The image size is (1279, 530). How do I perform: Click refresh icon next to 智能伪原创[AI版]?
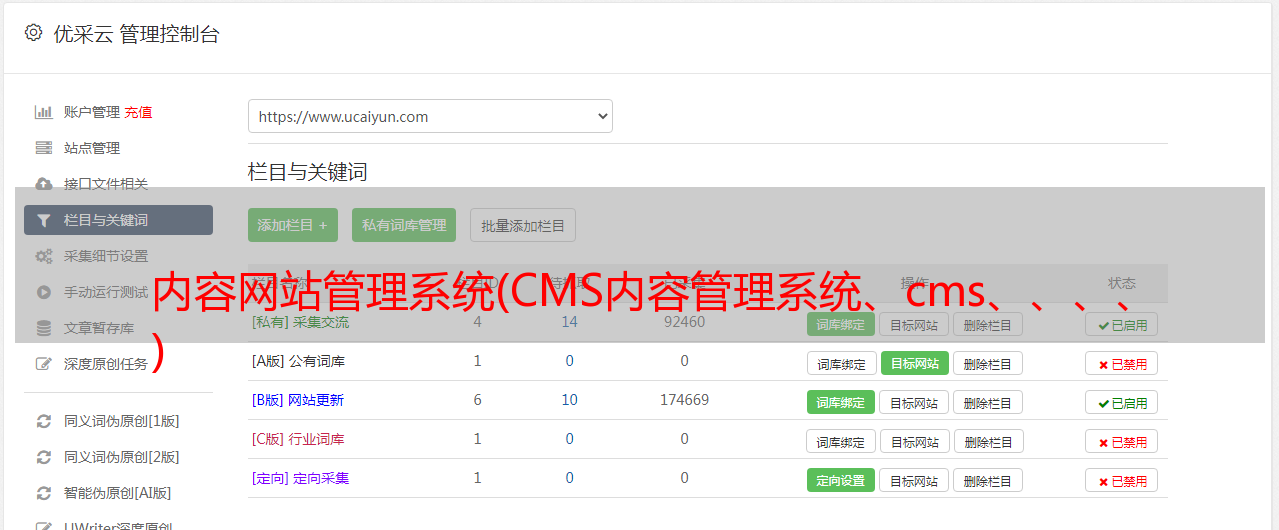point(43,493)
